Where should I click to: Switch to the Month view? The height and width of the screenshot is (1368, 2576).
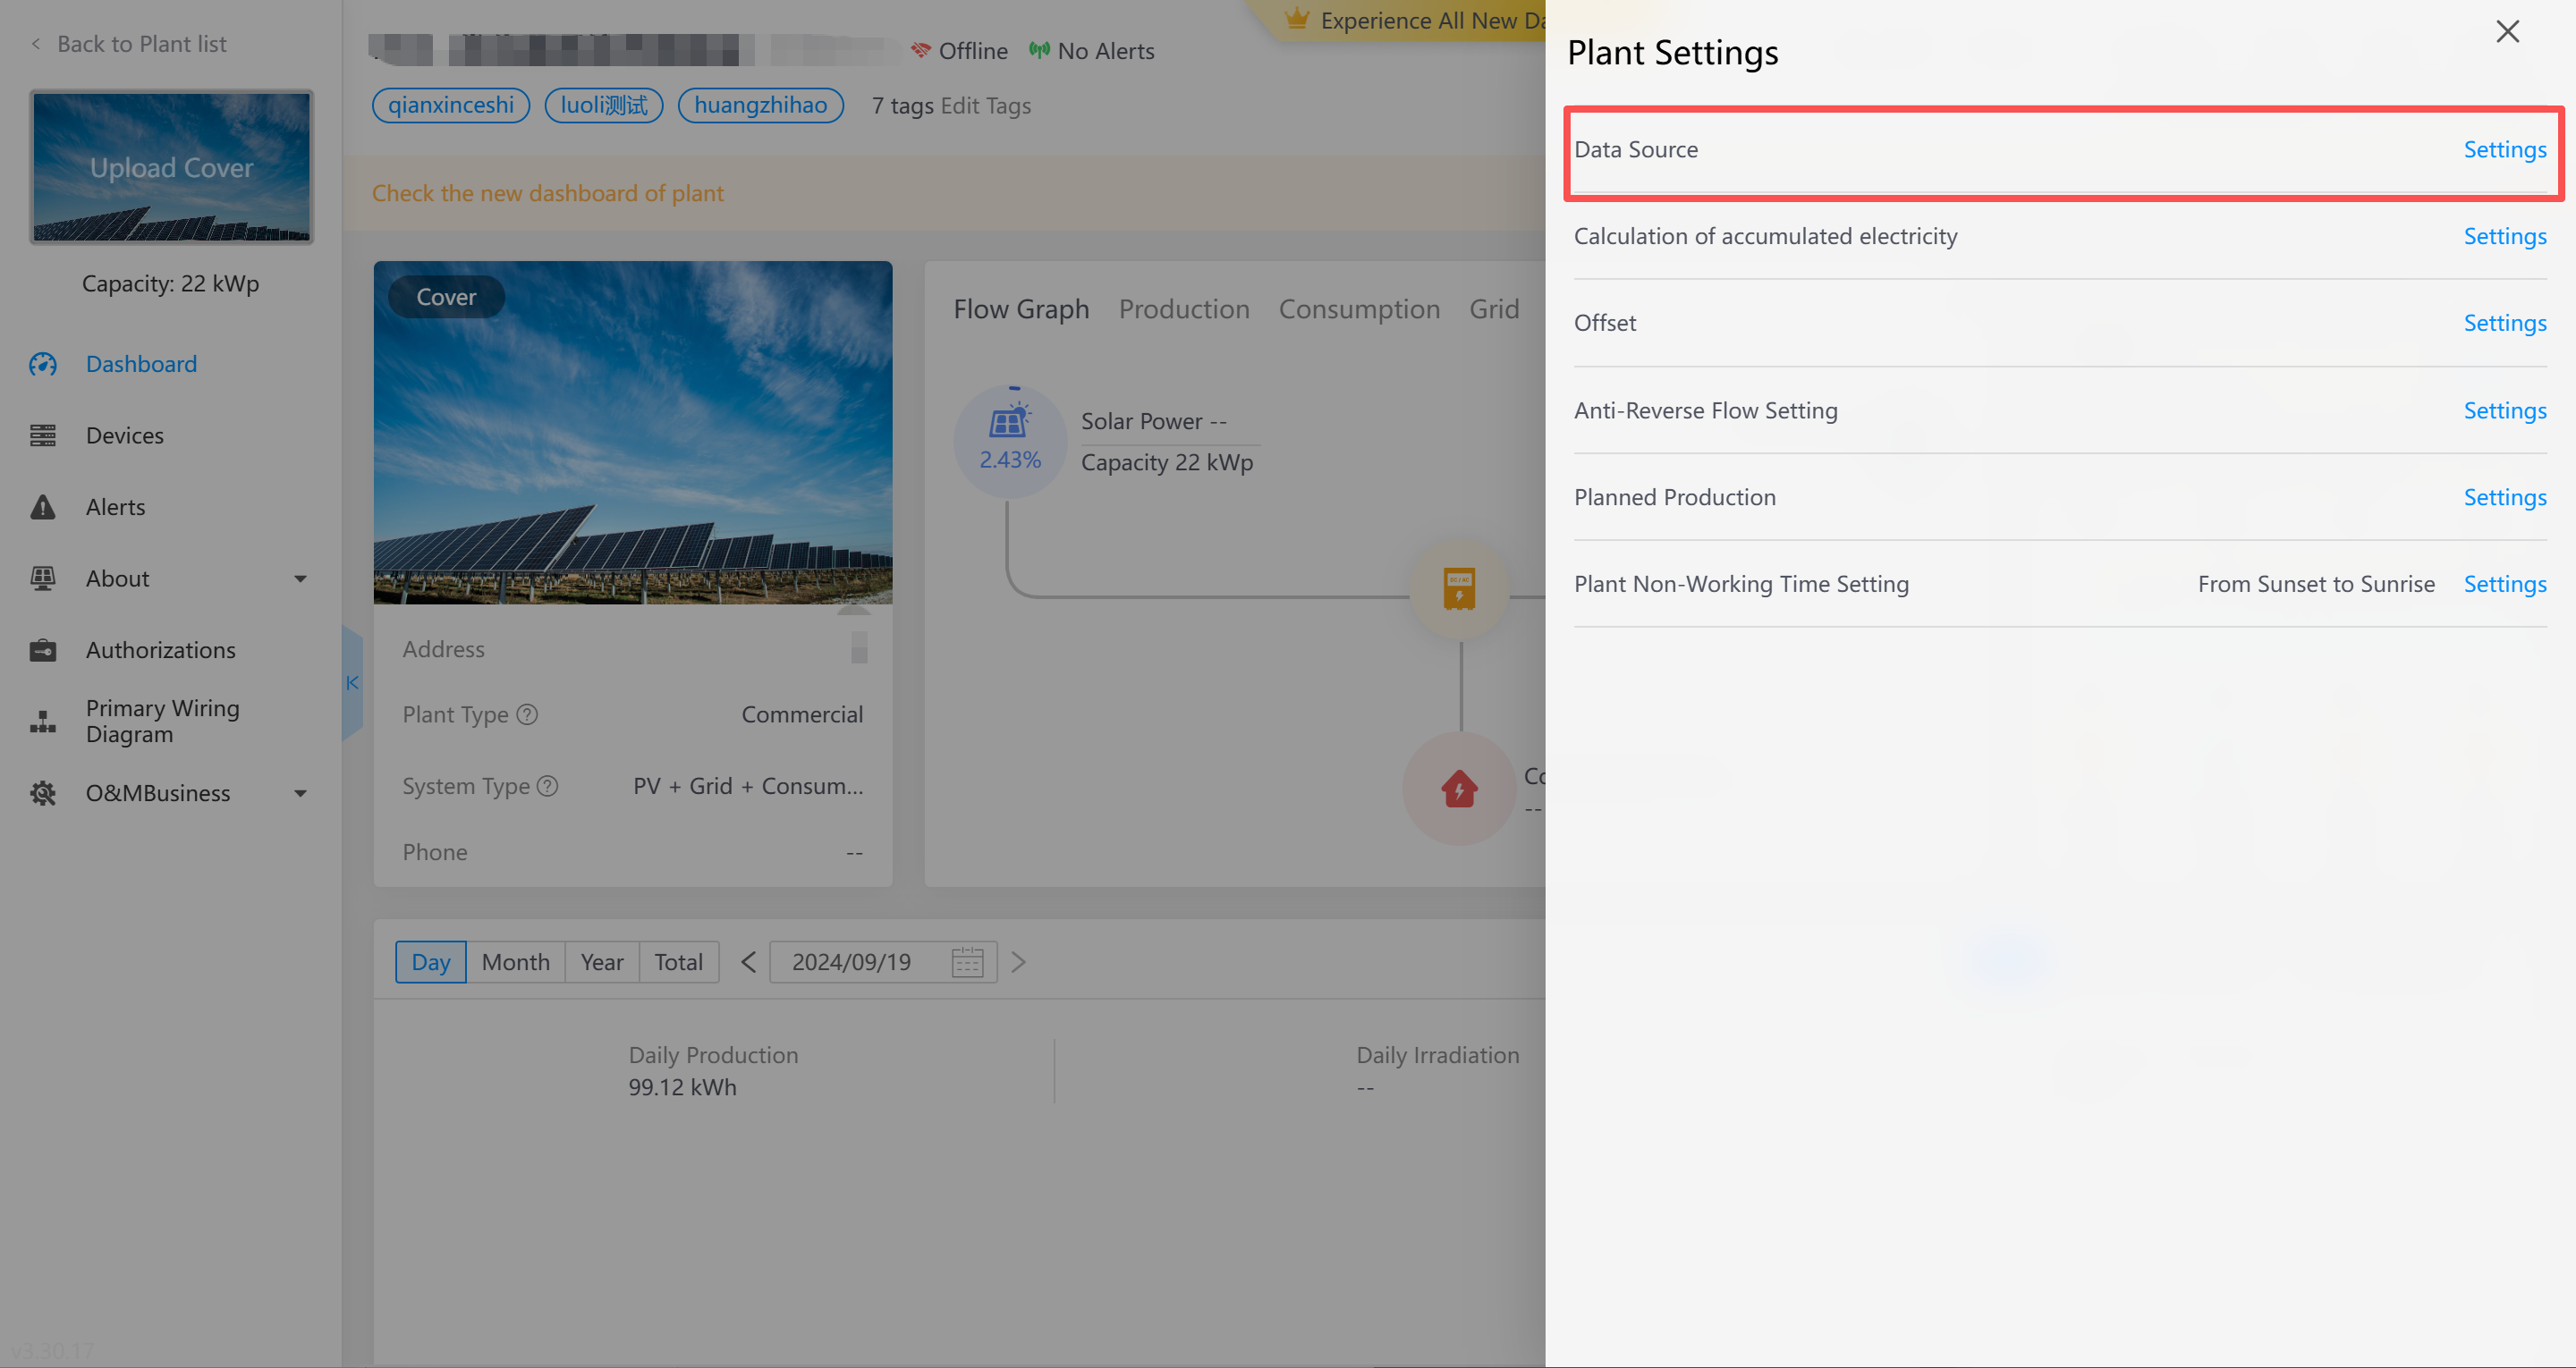pyautogui.click(x=515, y=962)
